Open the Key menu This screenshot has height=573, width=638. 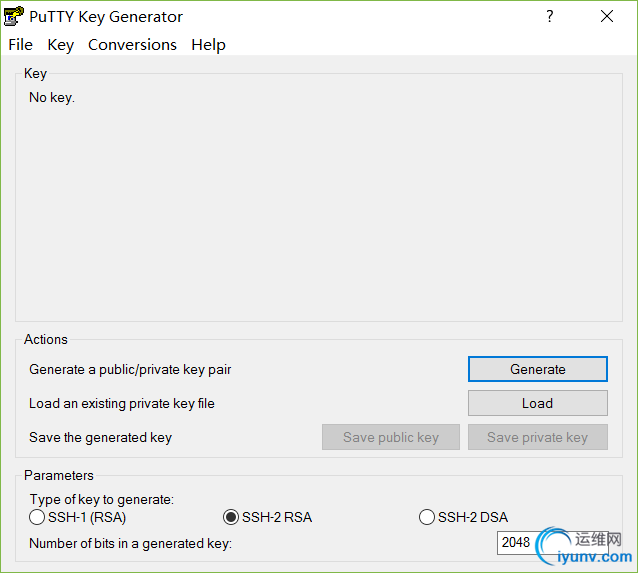[x=61, y=45]
